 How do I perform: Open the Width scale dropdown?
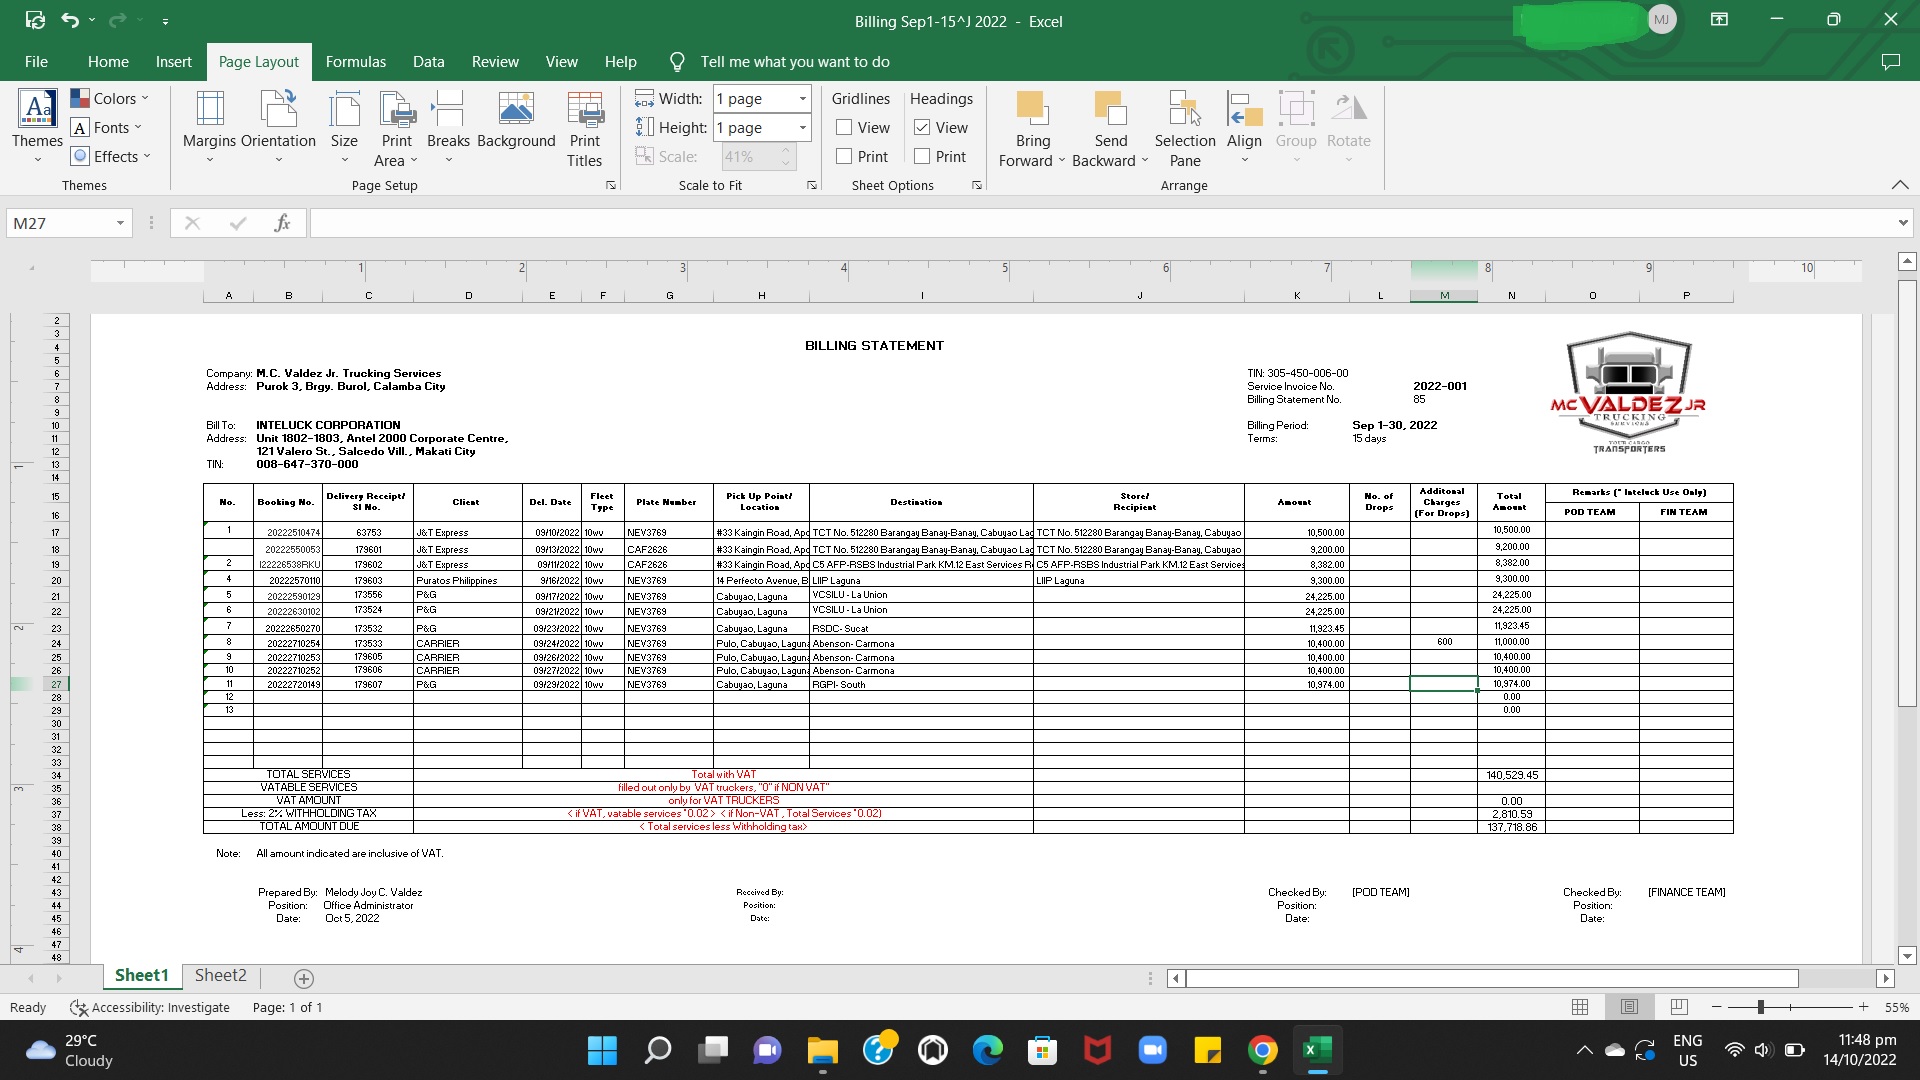tap(802, 98)
